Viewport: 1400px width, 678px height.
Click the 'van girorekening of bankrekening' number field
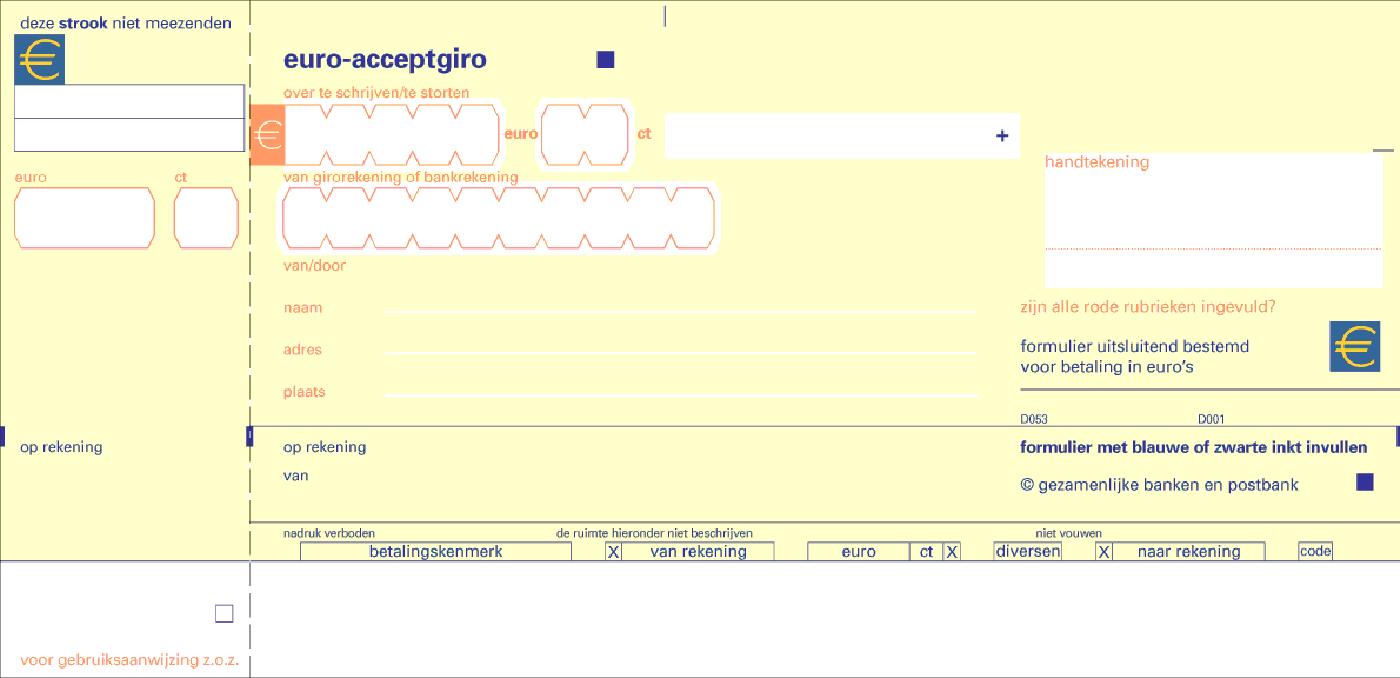point(498,217)
